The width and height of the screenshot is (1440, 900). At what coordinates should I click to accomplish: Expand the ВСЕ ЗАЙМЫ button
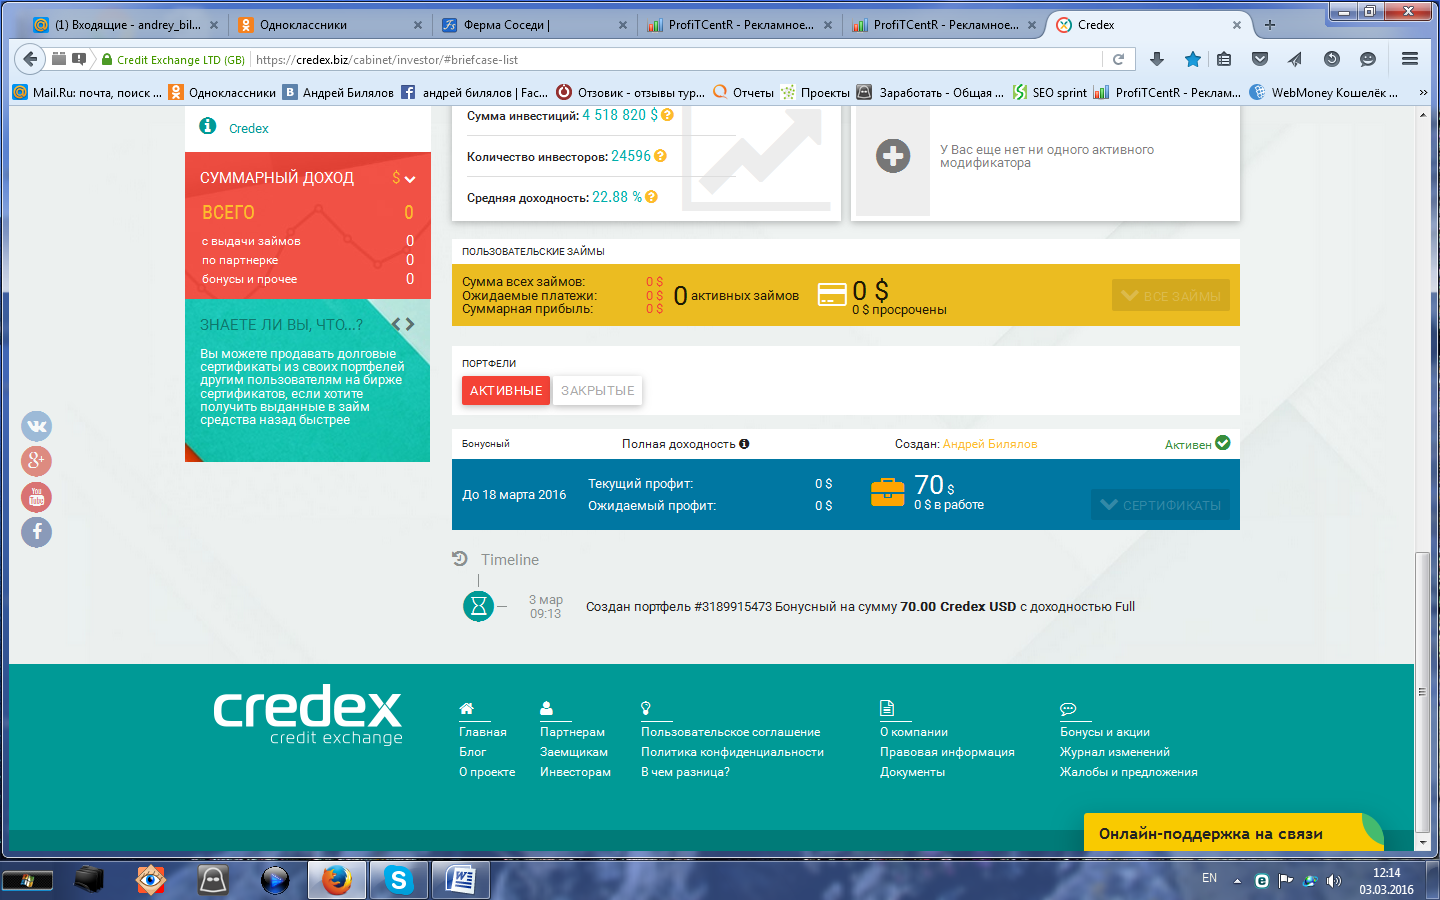pyautogui.click(x=1171, y=295)
